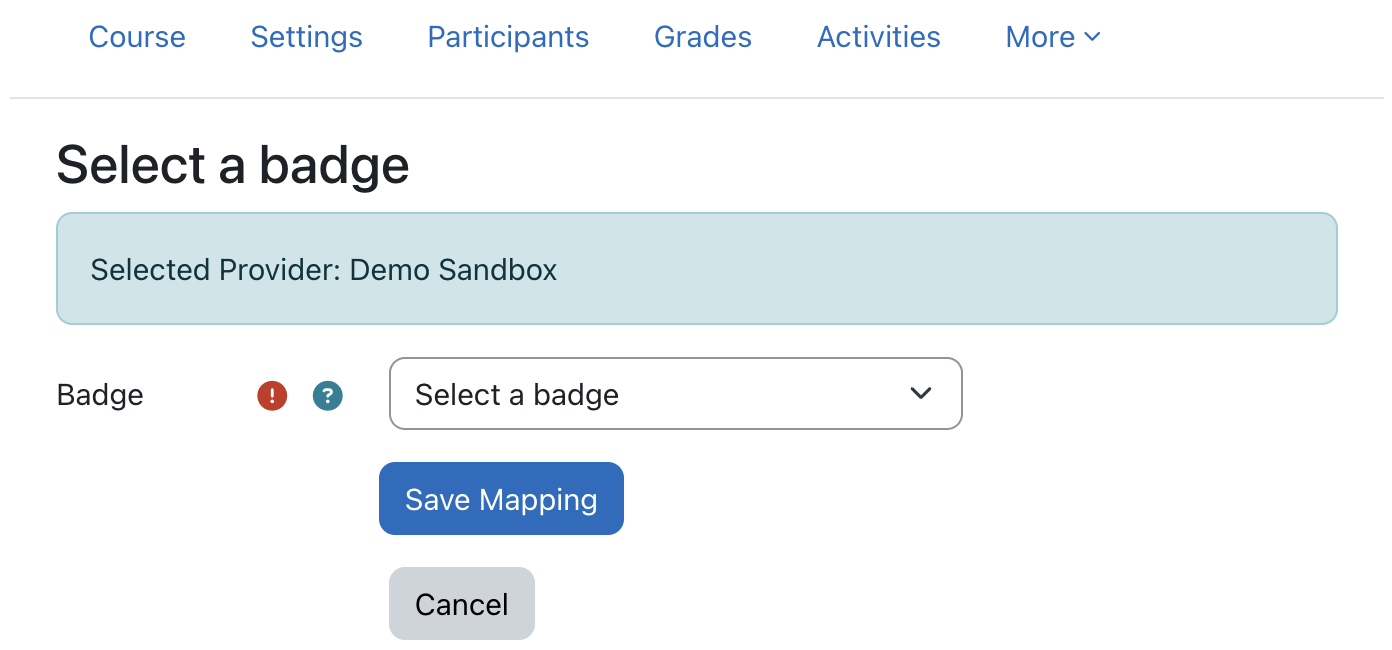Open the badge selection combo box
1392x650 pixels.
[x=675, y=393]
